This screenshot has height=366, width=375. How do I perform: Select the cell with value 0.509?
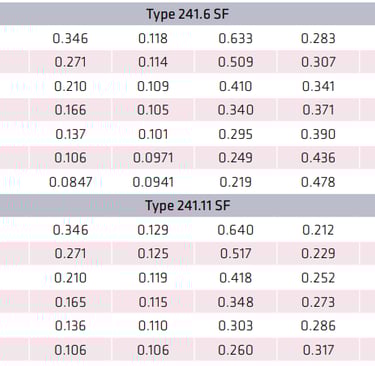click(x=236, y=62)
